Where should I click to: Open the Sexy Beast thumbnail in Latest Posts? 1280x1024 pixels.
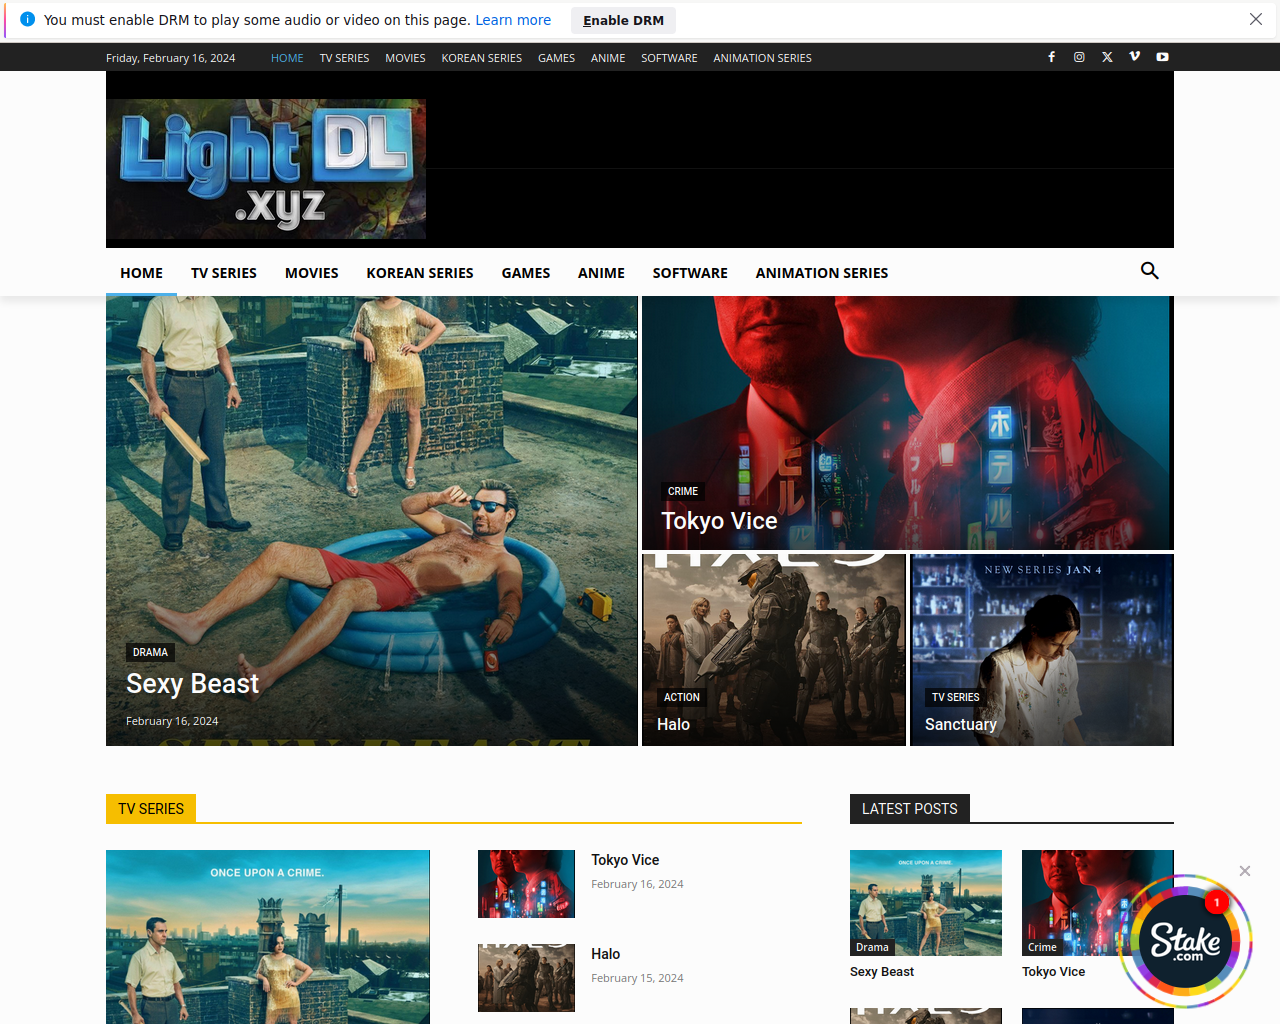[926, 903]
